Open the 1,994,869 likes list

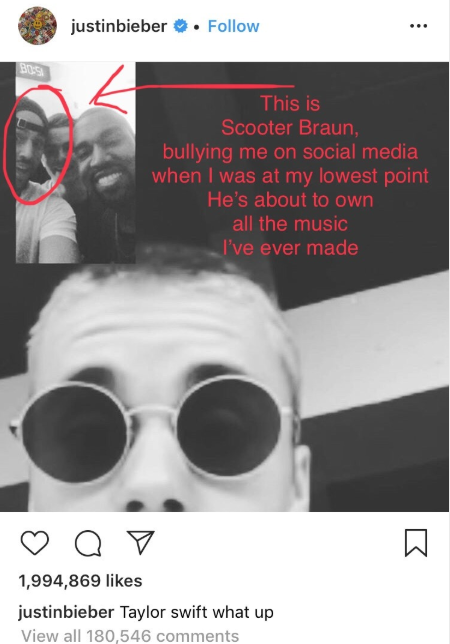point(80,581)
